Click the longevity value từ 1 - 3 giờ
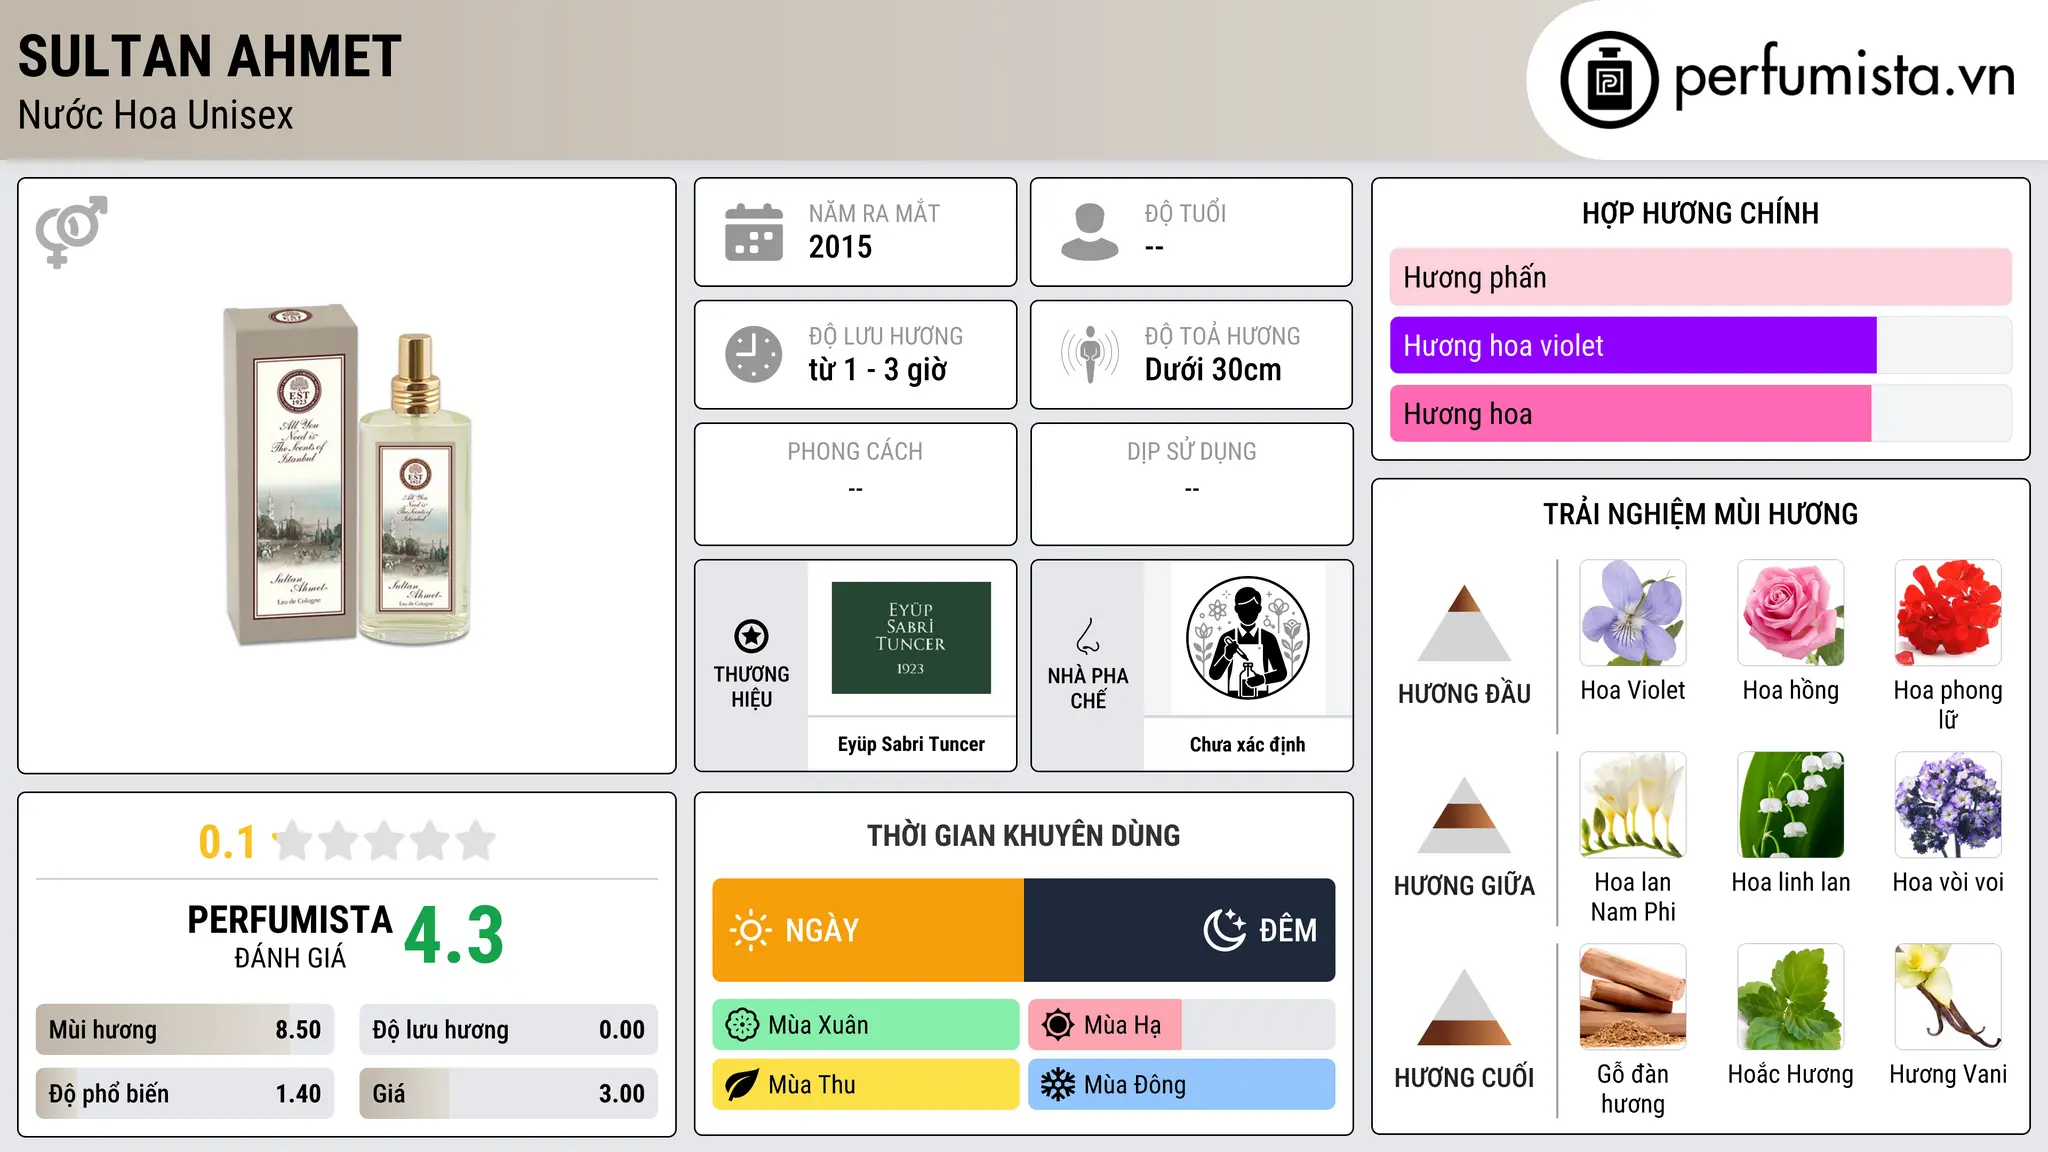The width and height of the screenshot is (2048, 1152). click(877, 370)
